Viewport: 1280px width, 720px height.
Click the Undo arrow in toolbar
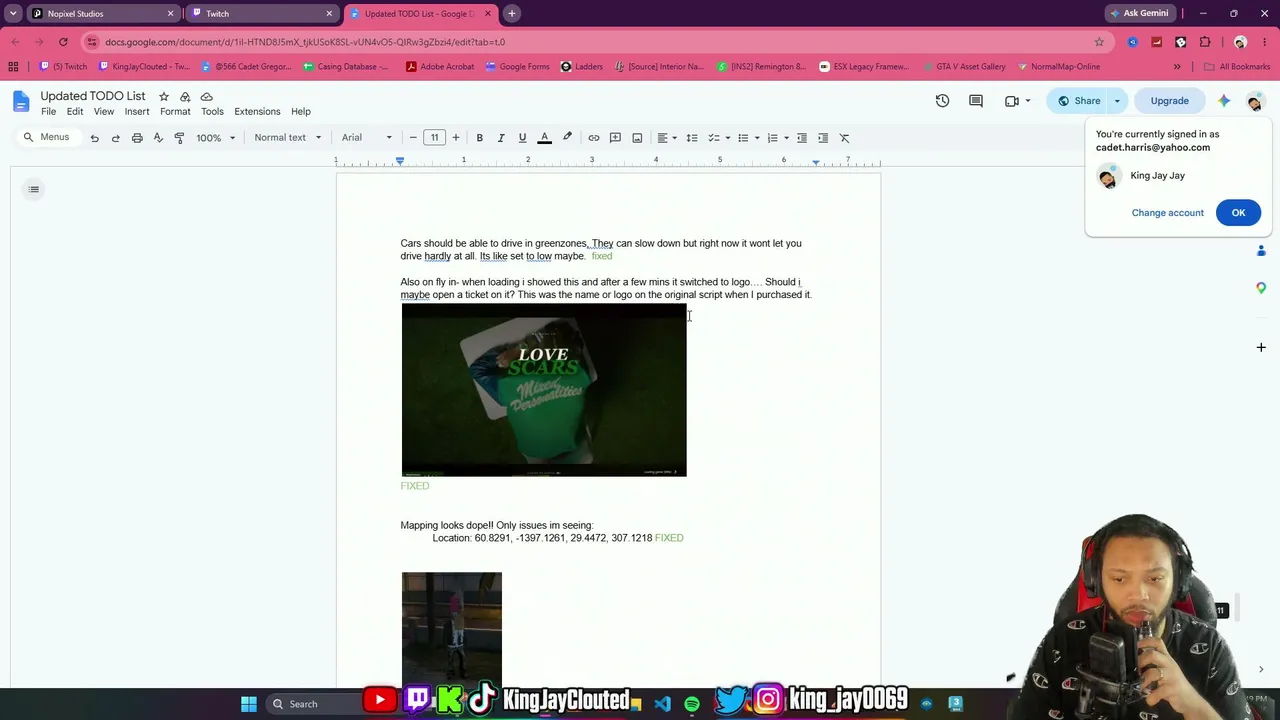[95, 138]
